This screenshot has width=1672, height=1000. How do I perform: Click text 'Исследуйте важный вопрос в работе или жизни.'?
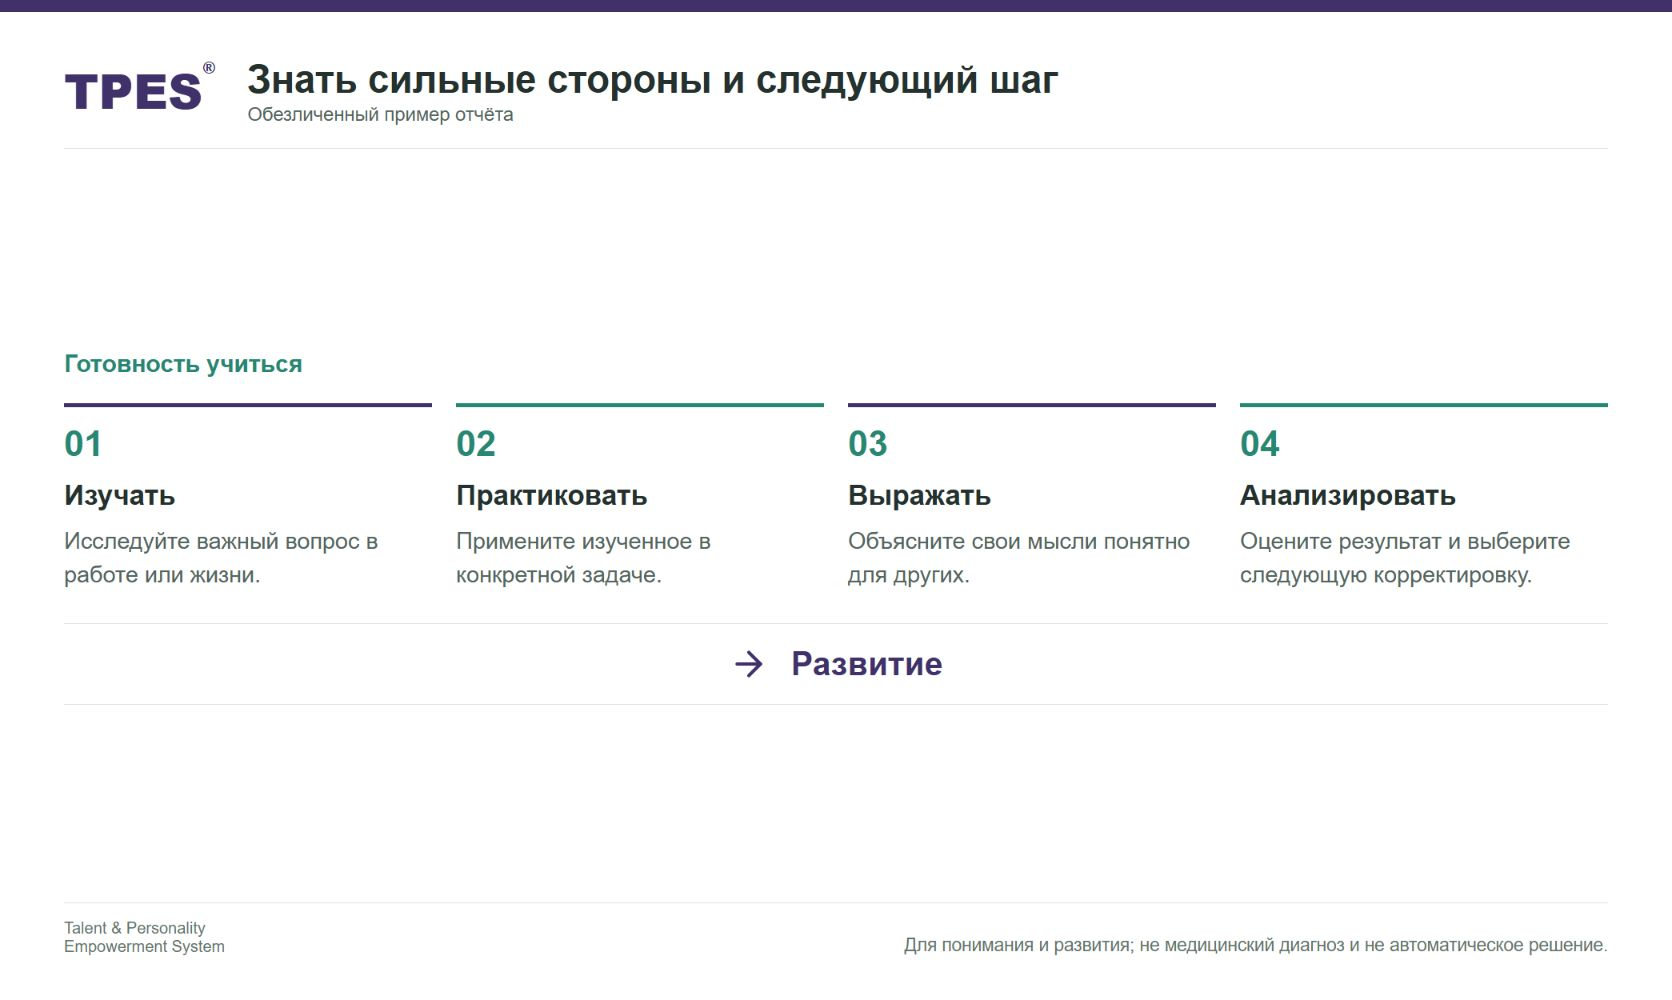[221, 558]
